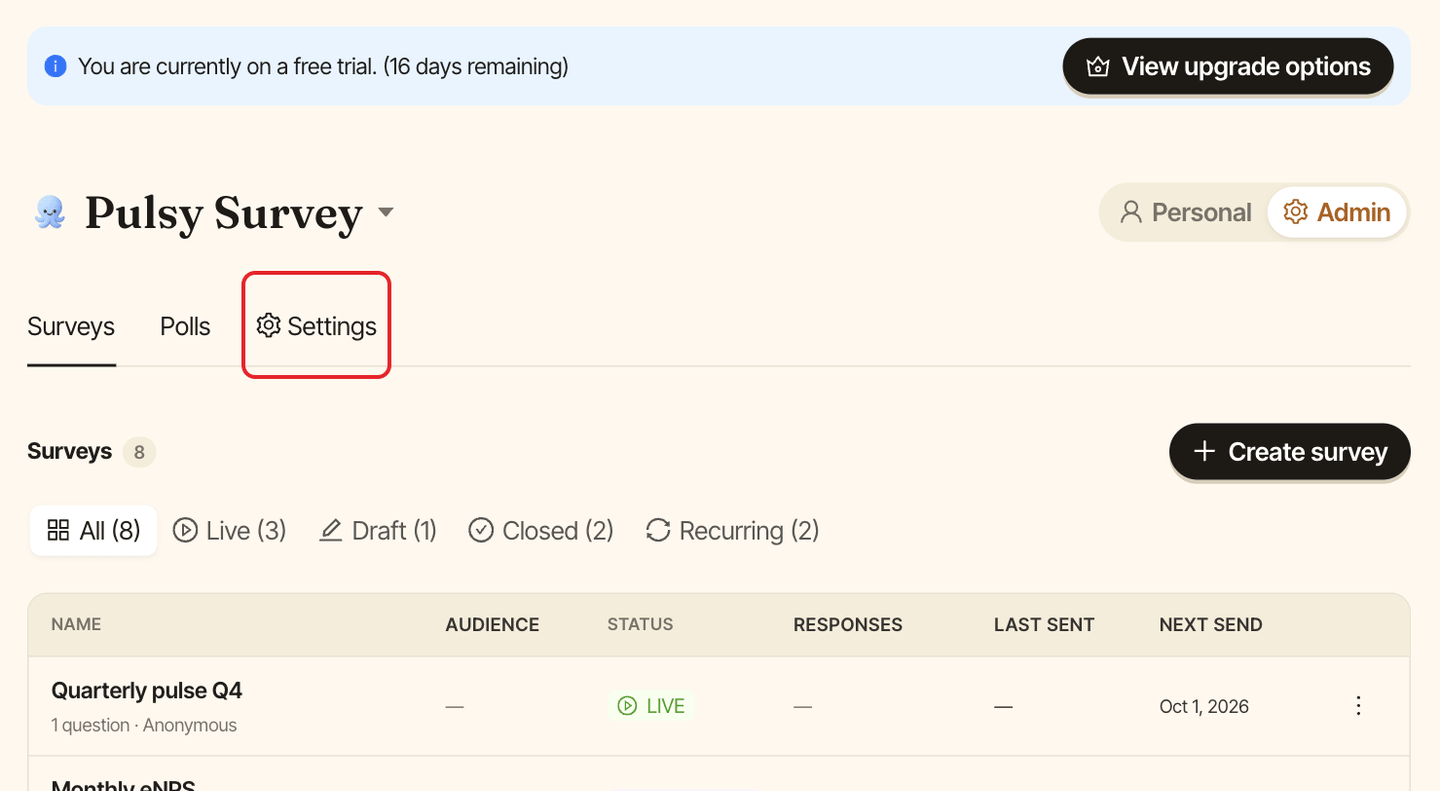Click View upgrade options button
Viewport: 1440px width, 791px height.
(x=1228, y=67)
